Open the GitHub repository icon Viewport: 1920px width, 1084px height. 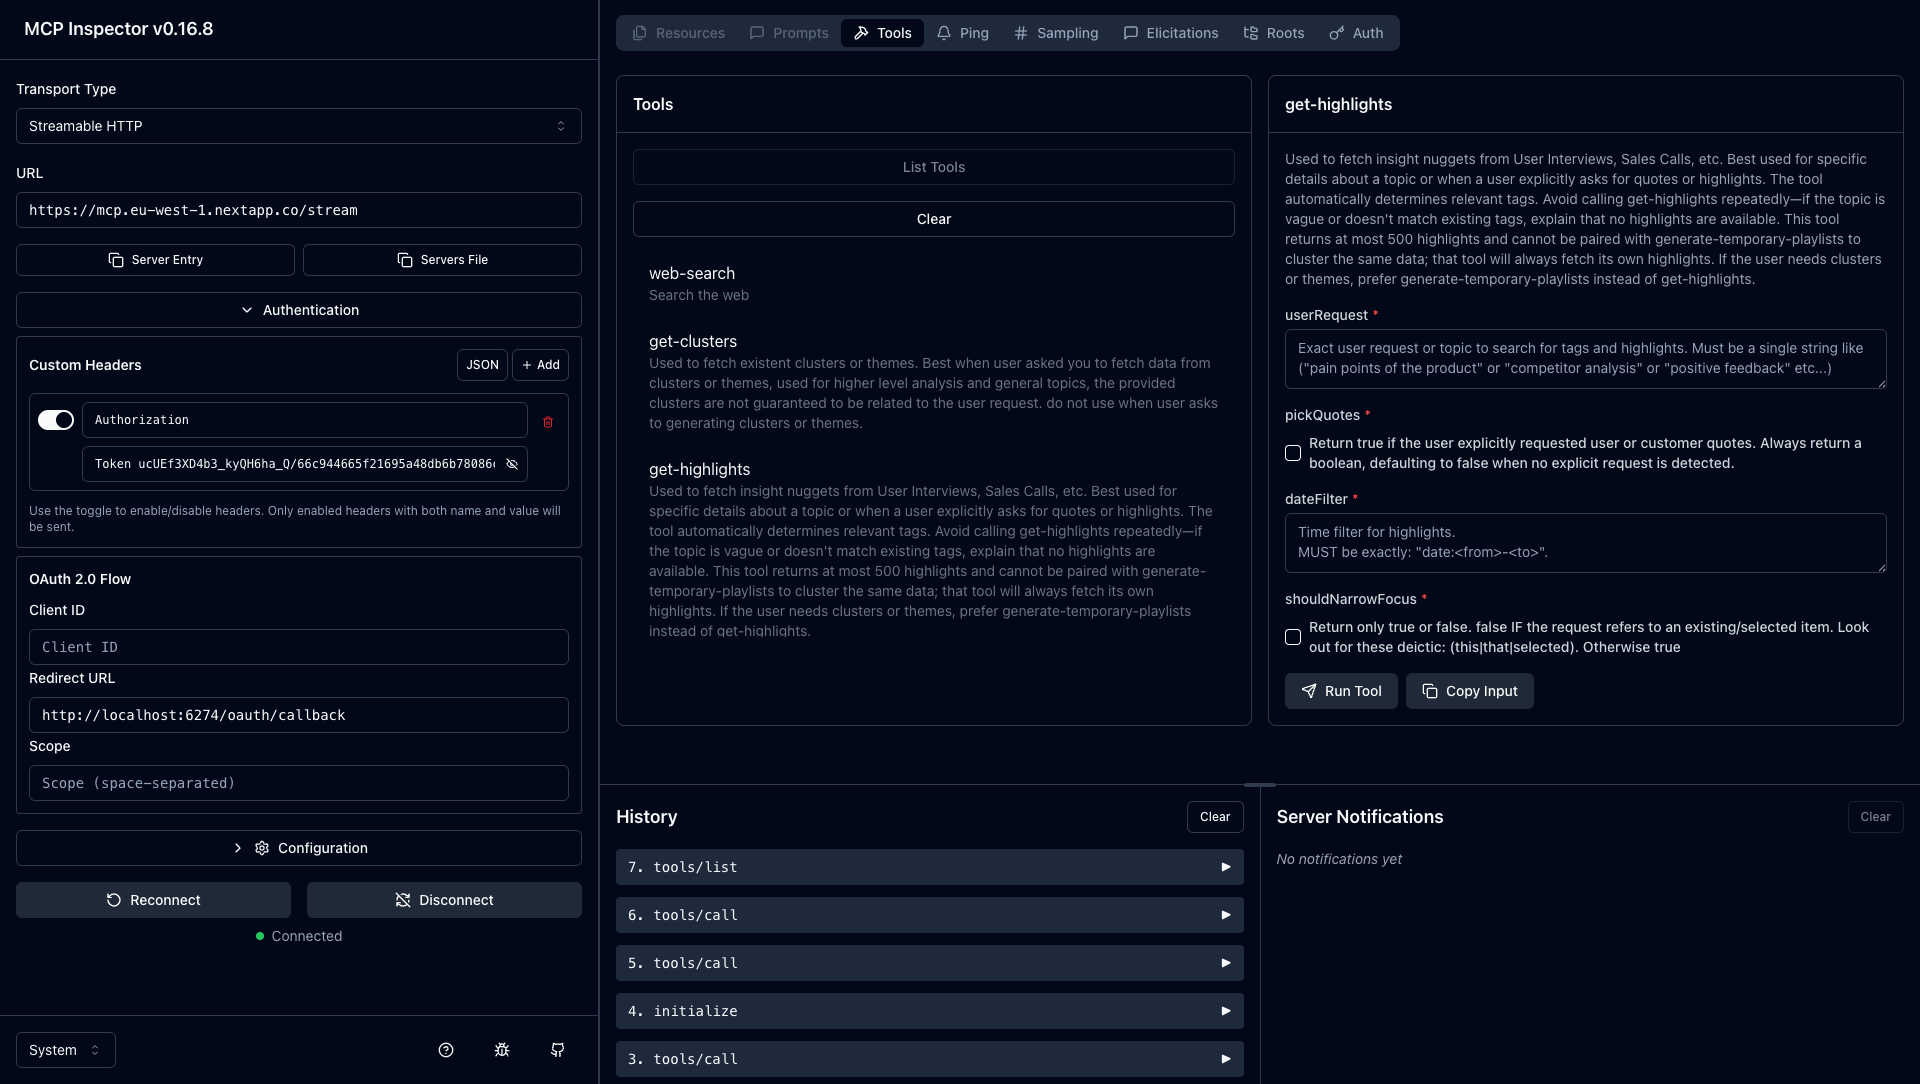[x=557, y=1050]
